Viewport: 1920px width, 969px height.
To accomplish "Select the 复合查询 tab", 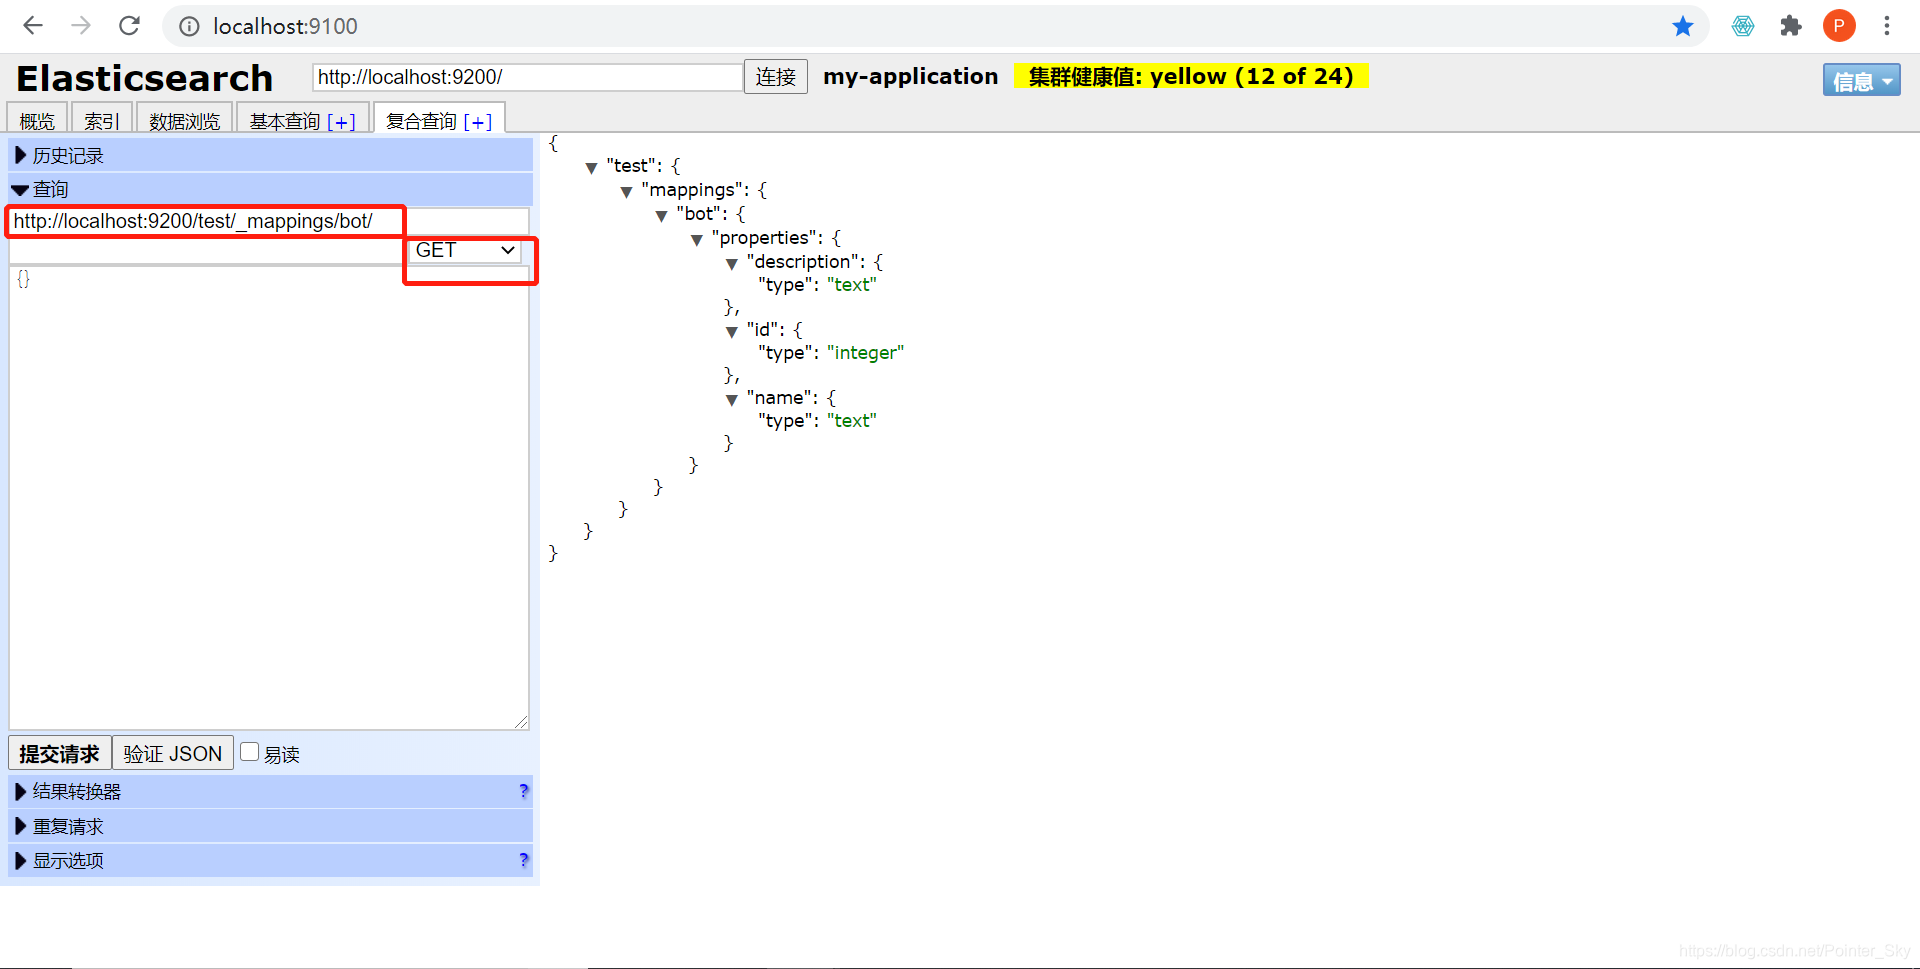I will pos(421,121).
